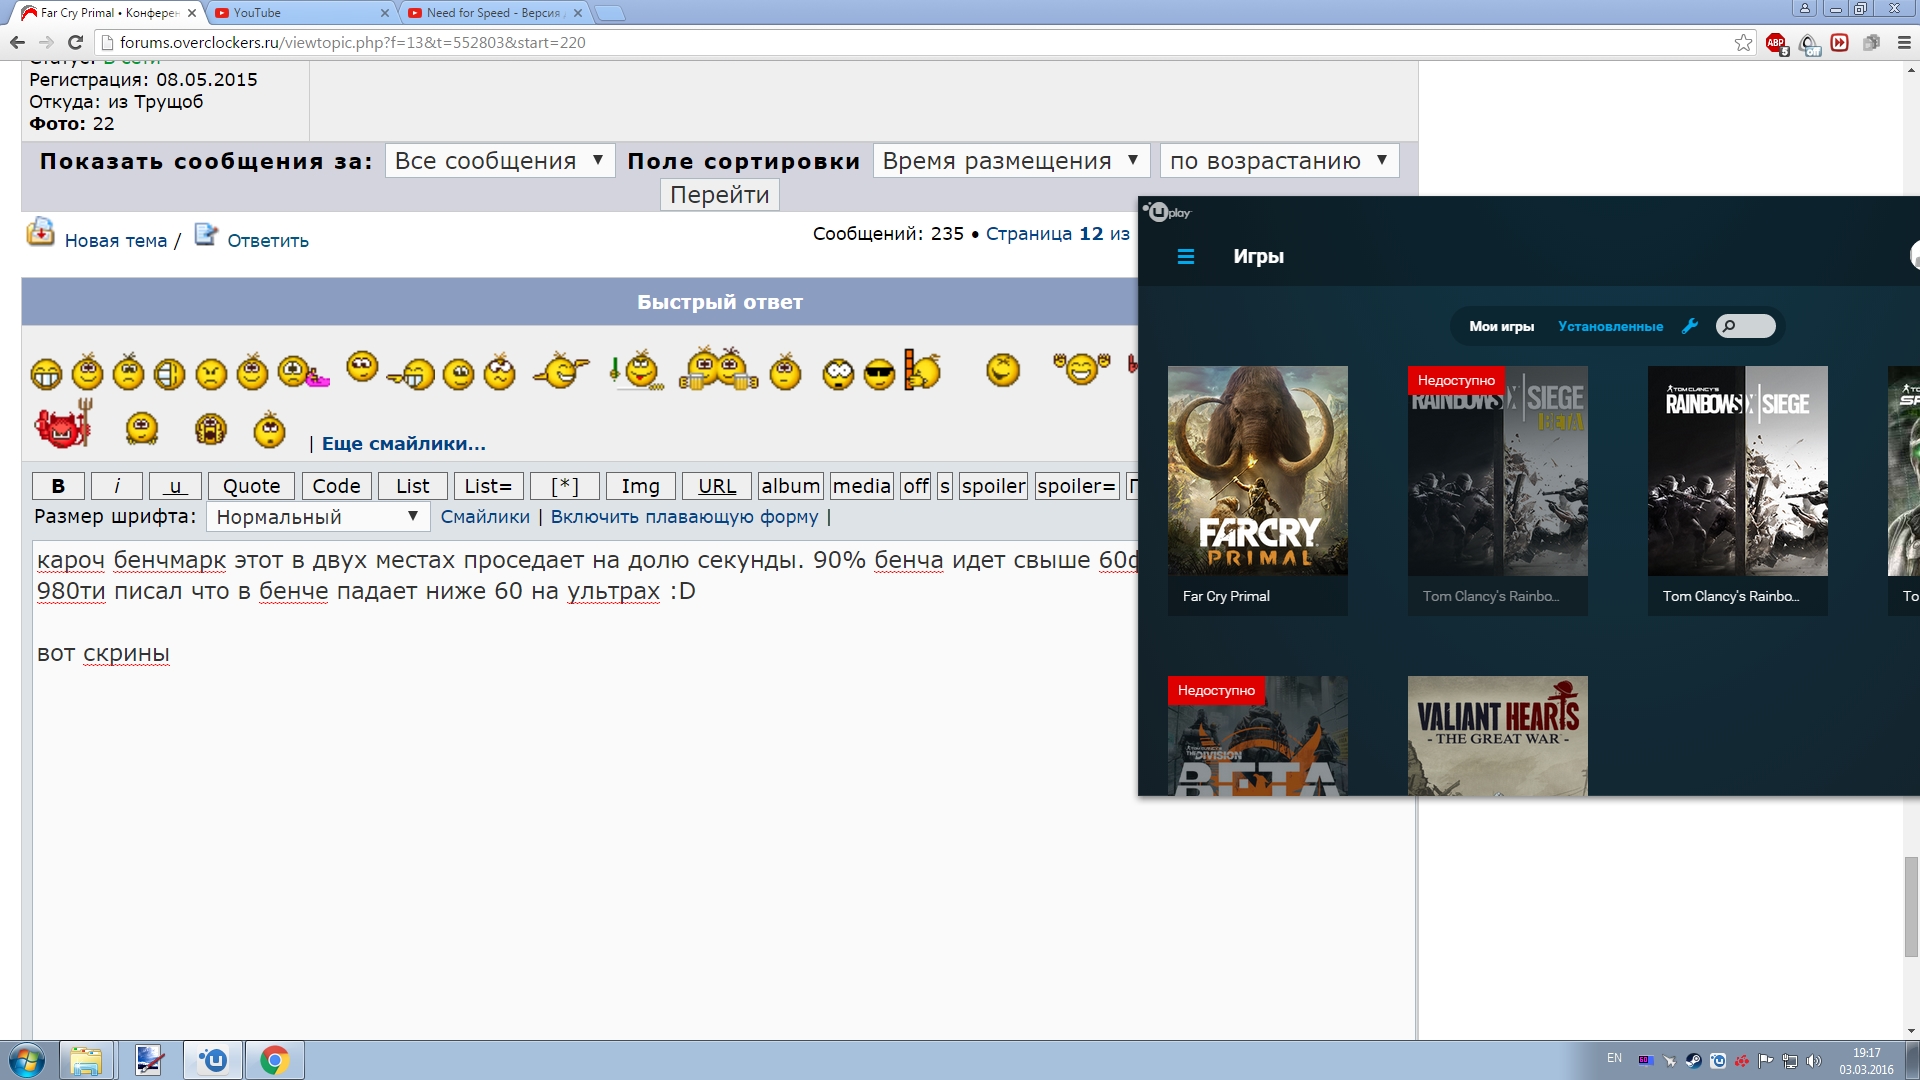This screenshot has width=1920, height=1080.
Task: Open Uplay hamburger menu icon
Action: (1186, 257)
